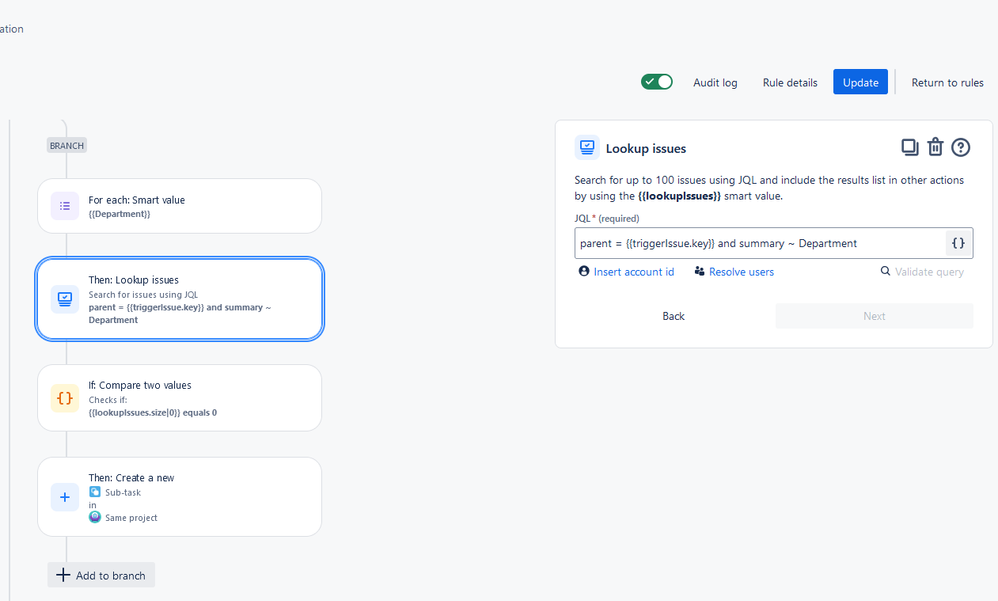The width and height of the screenshot is (998, 601).
Task: Open help for Lookup issues
Action: point(960,148)
